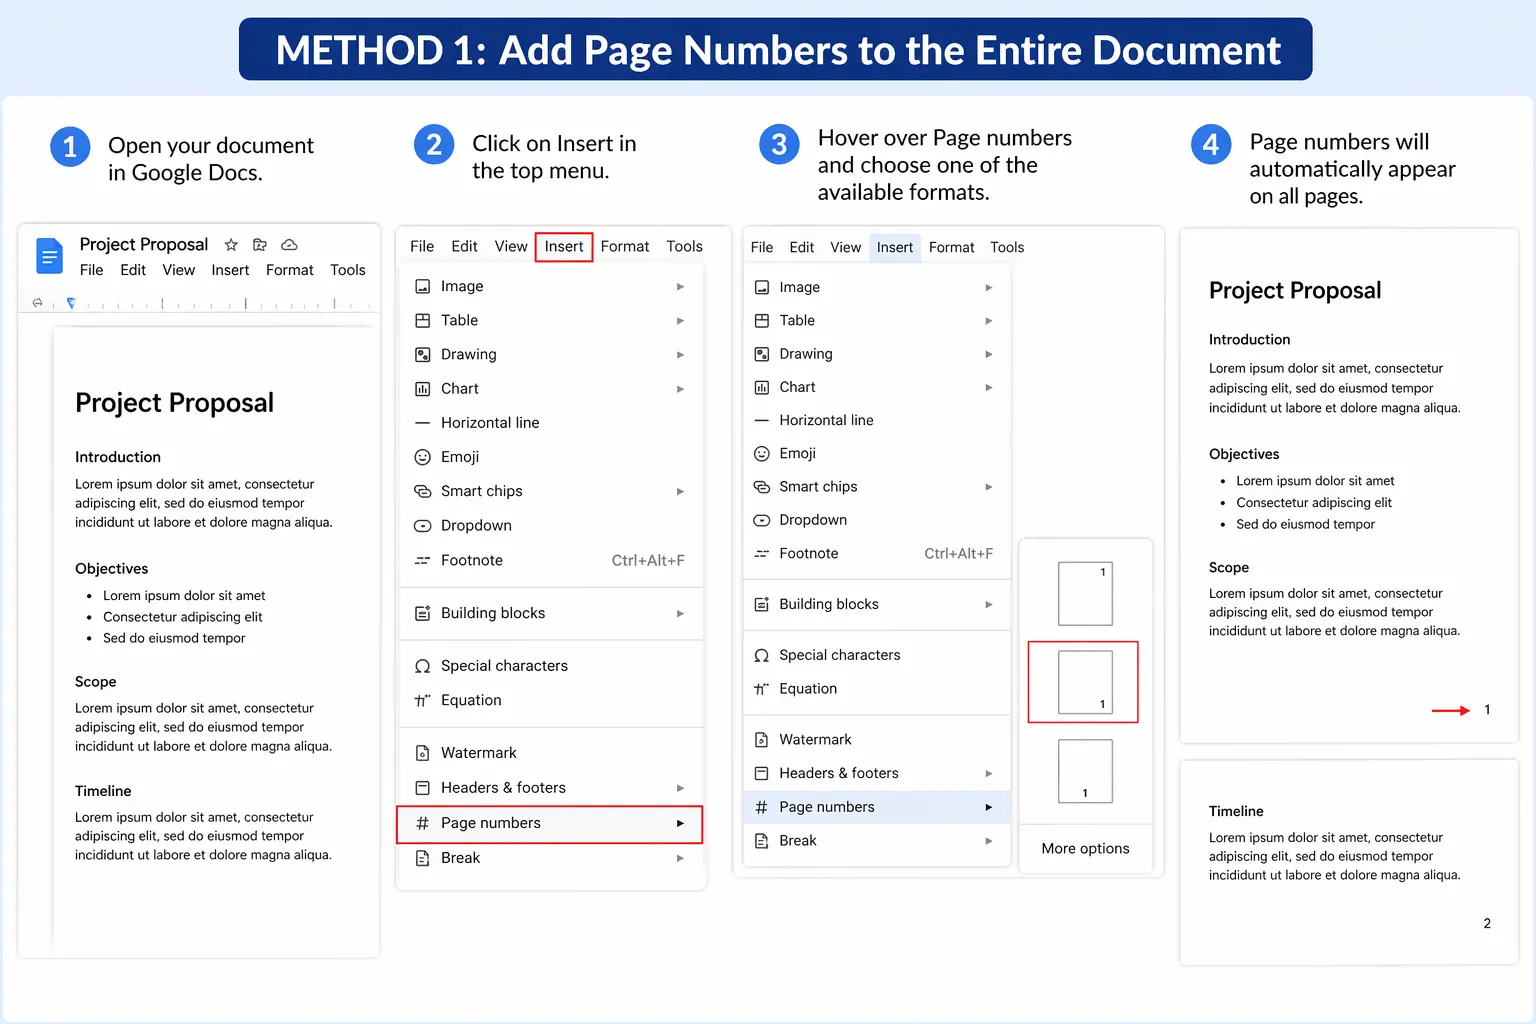Click the blue indent marker on the ruler
The image size is (1536, 1024).
70,302
